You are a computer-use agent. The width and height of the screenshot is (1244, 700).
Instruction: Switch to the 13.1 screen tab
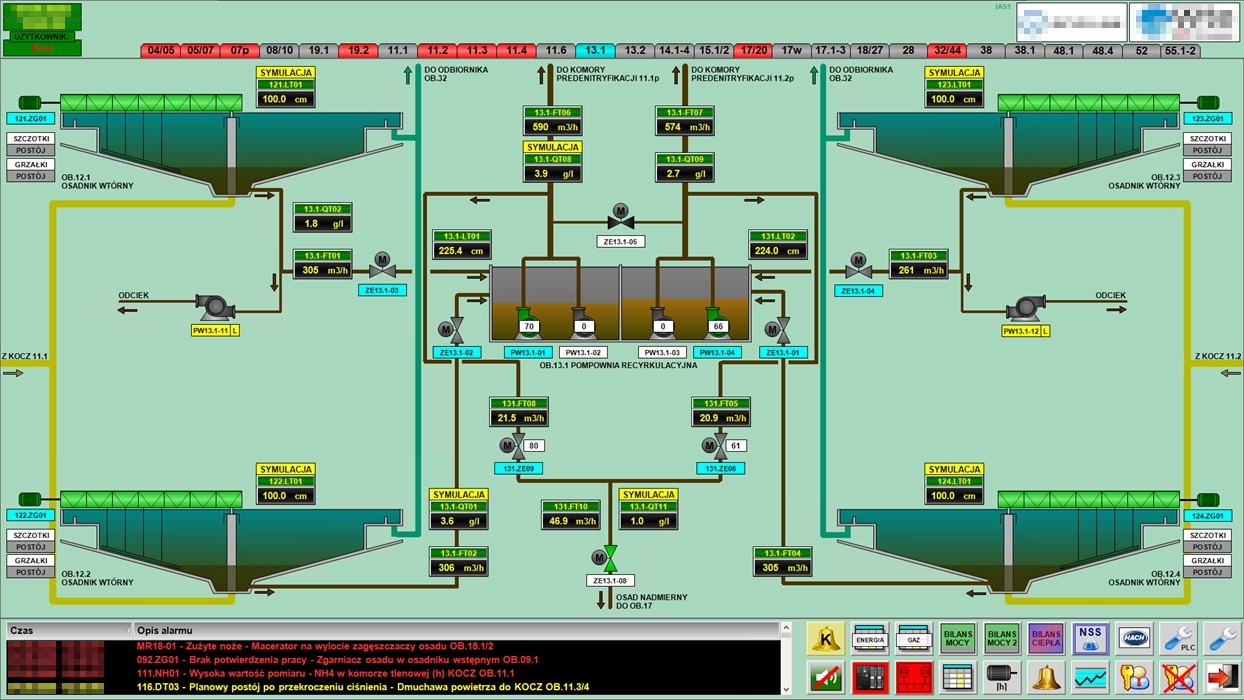point(595,50)
